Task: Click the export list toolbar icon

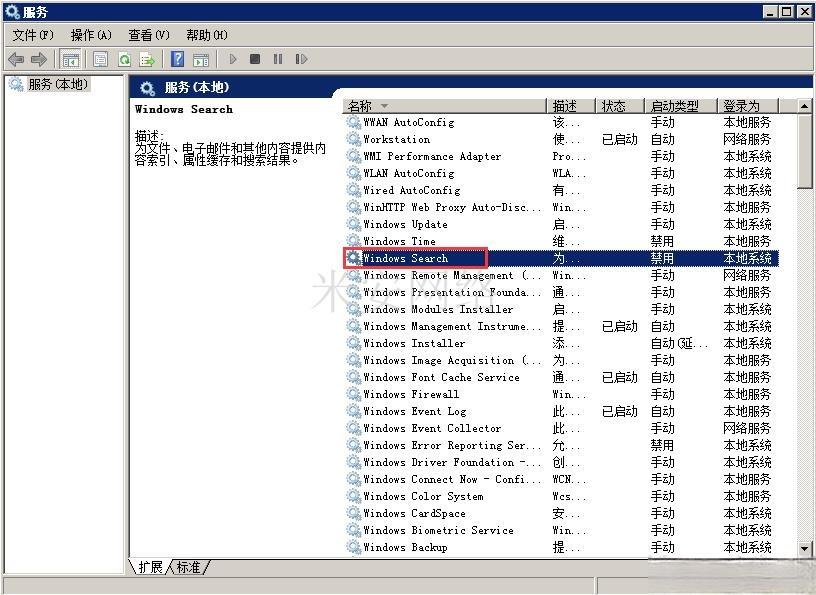Action: (147, 59)
